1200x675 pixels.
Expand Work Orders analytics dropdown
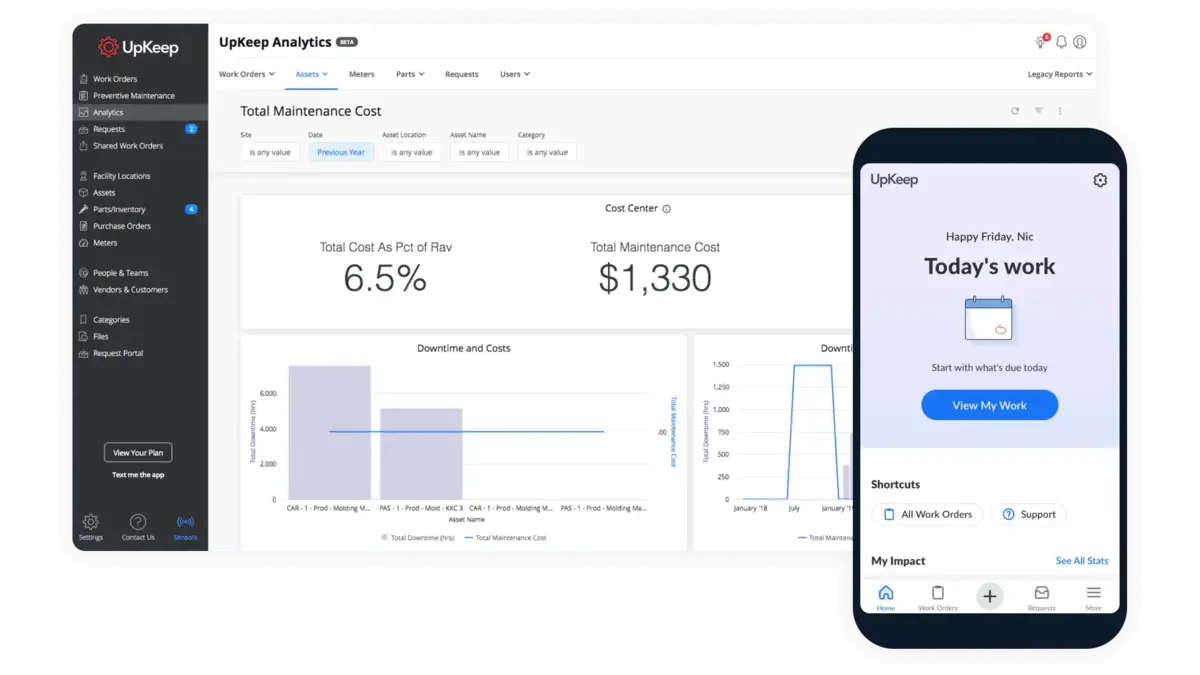(x=247, y=74)
